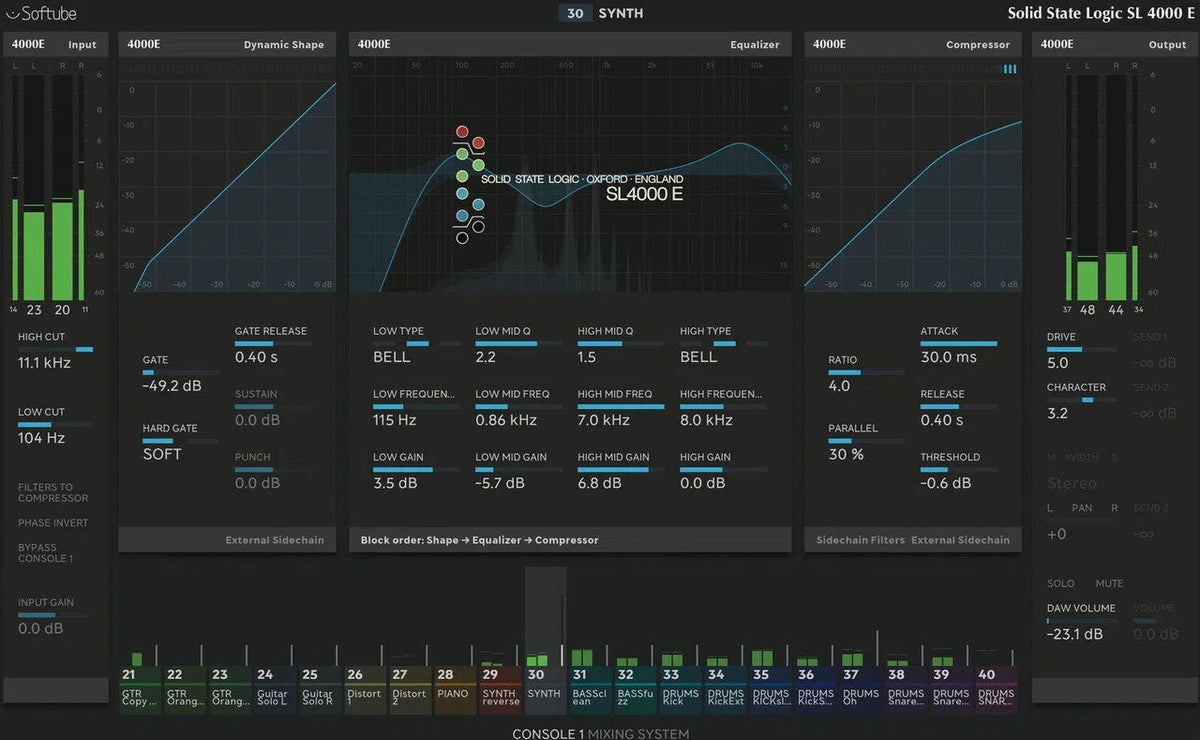Select the SYNTH reverse channel 29
Screen dimensions: 1200x740
pos(499,687)
